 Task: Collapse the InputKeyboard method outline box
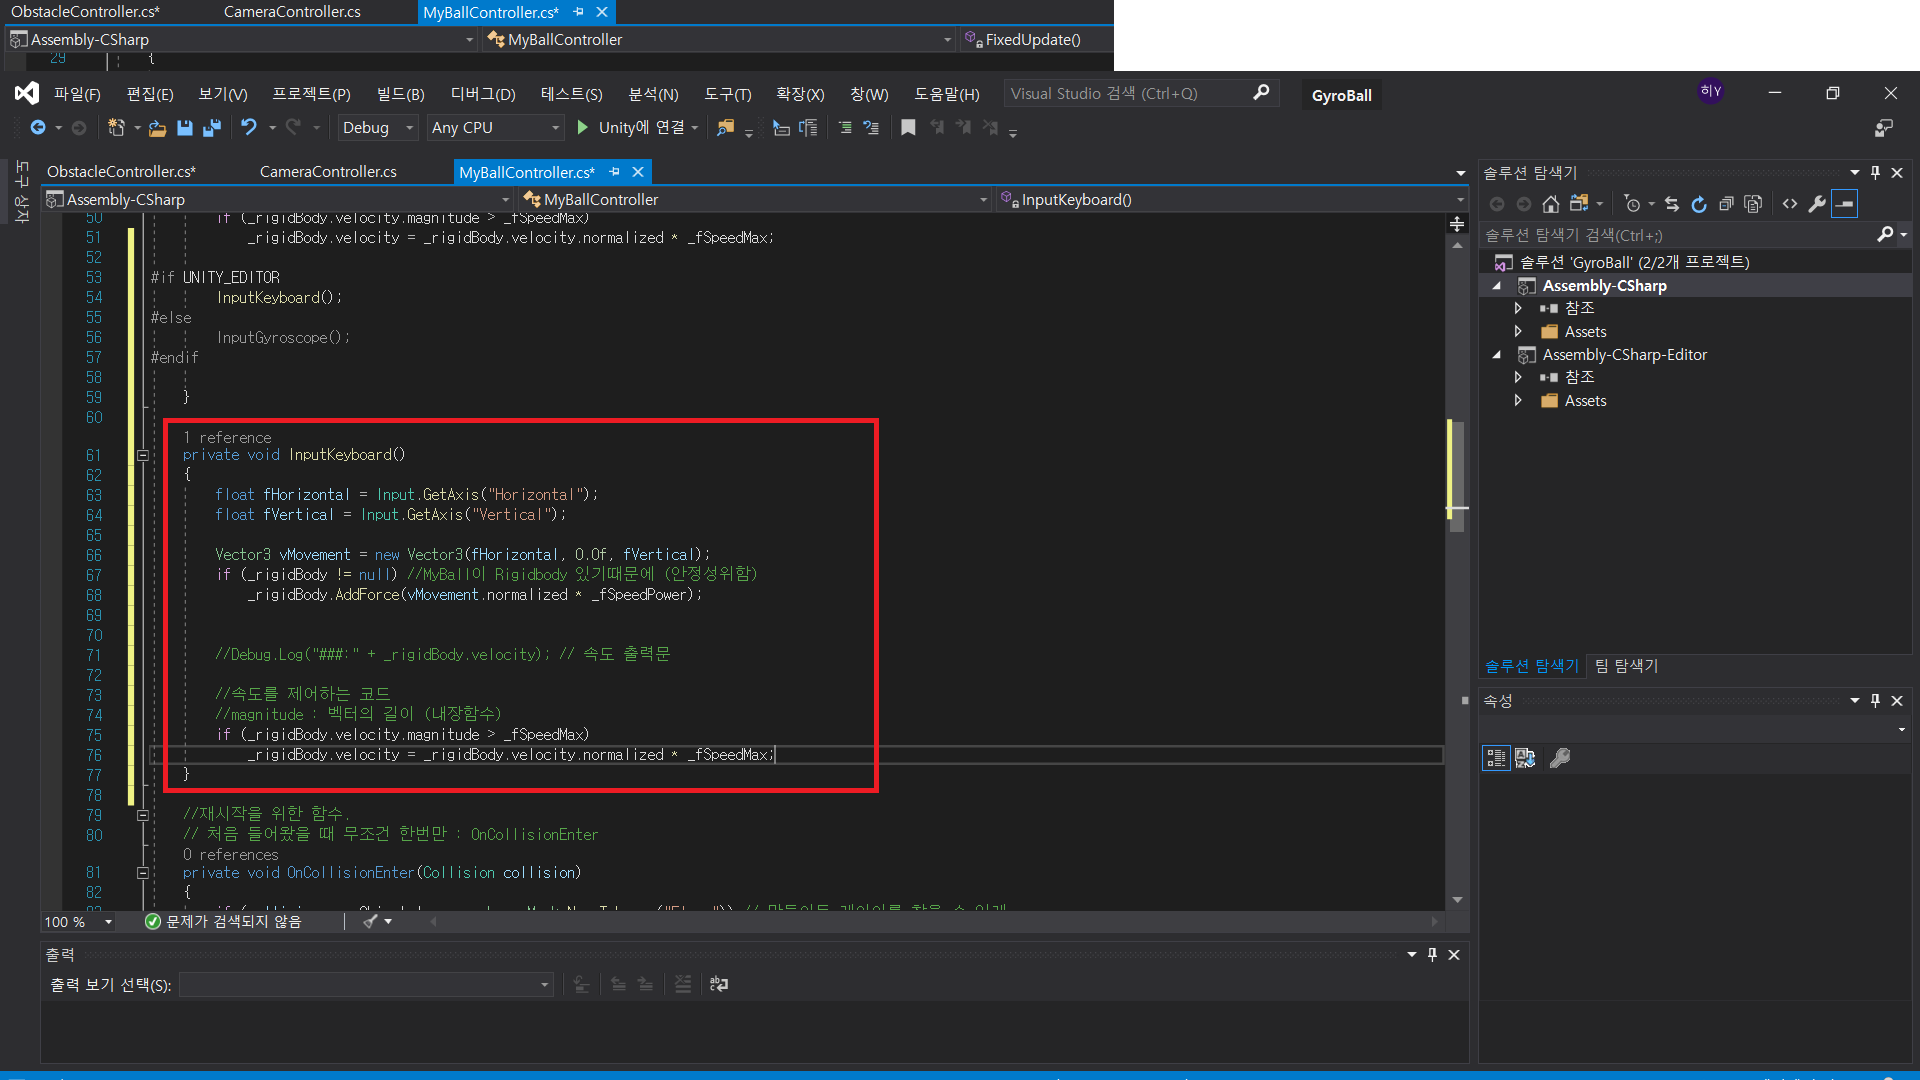pyautogui.click(x=143, y=455)
